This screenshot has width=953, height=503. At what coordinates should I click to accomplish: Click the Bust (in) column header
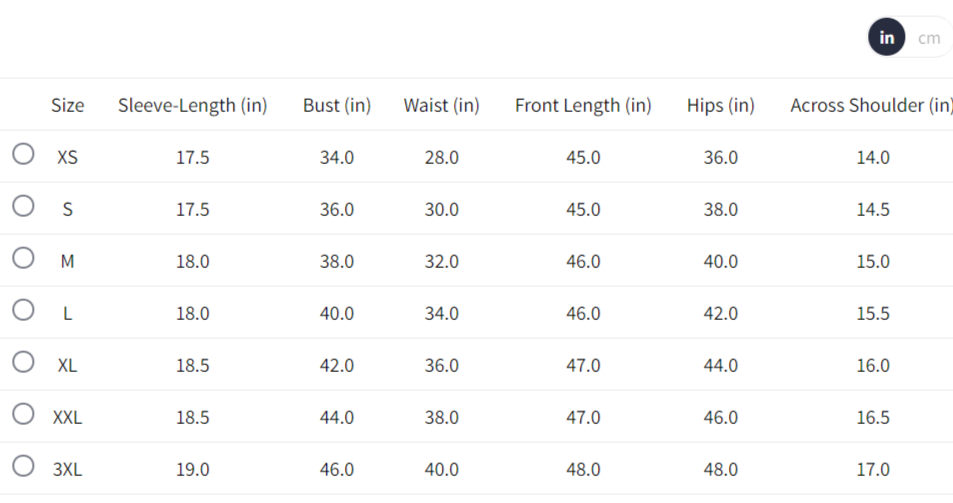coord(337,105)
